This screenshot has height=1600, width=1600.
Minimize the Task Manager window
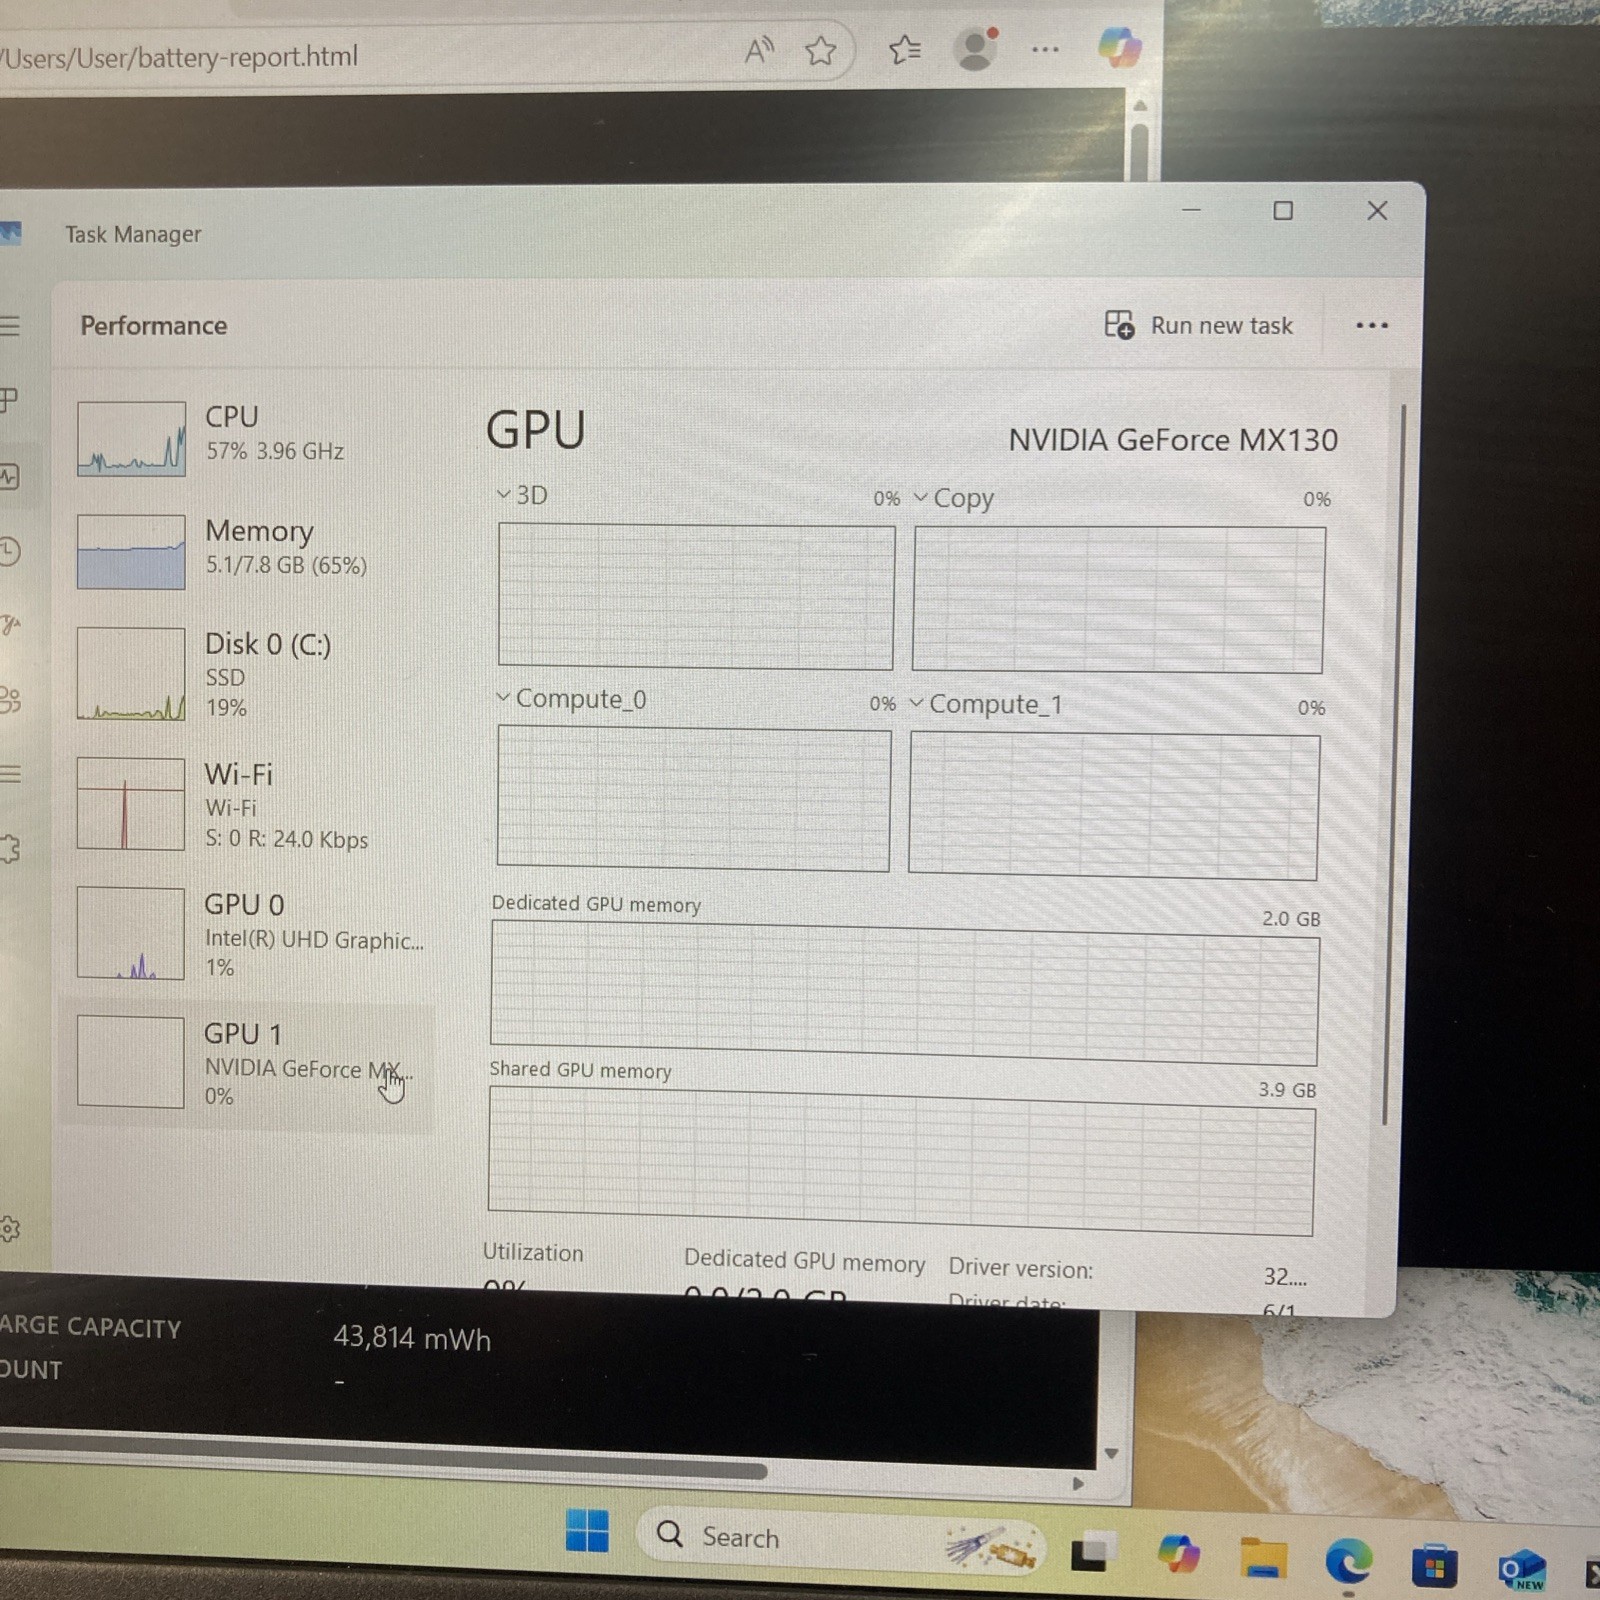1191,210
